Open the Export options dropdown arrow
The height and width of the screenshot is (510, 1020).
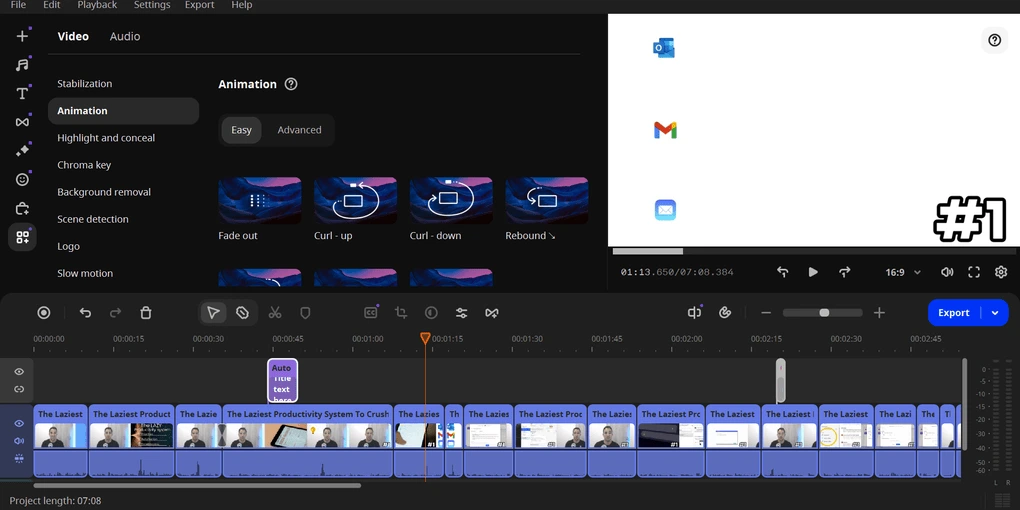pos(995,313)
